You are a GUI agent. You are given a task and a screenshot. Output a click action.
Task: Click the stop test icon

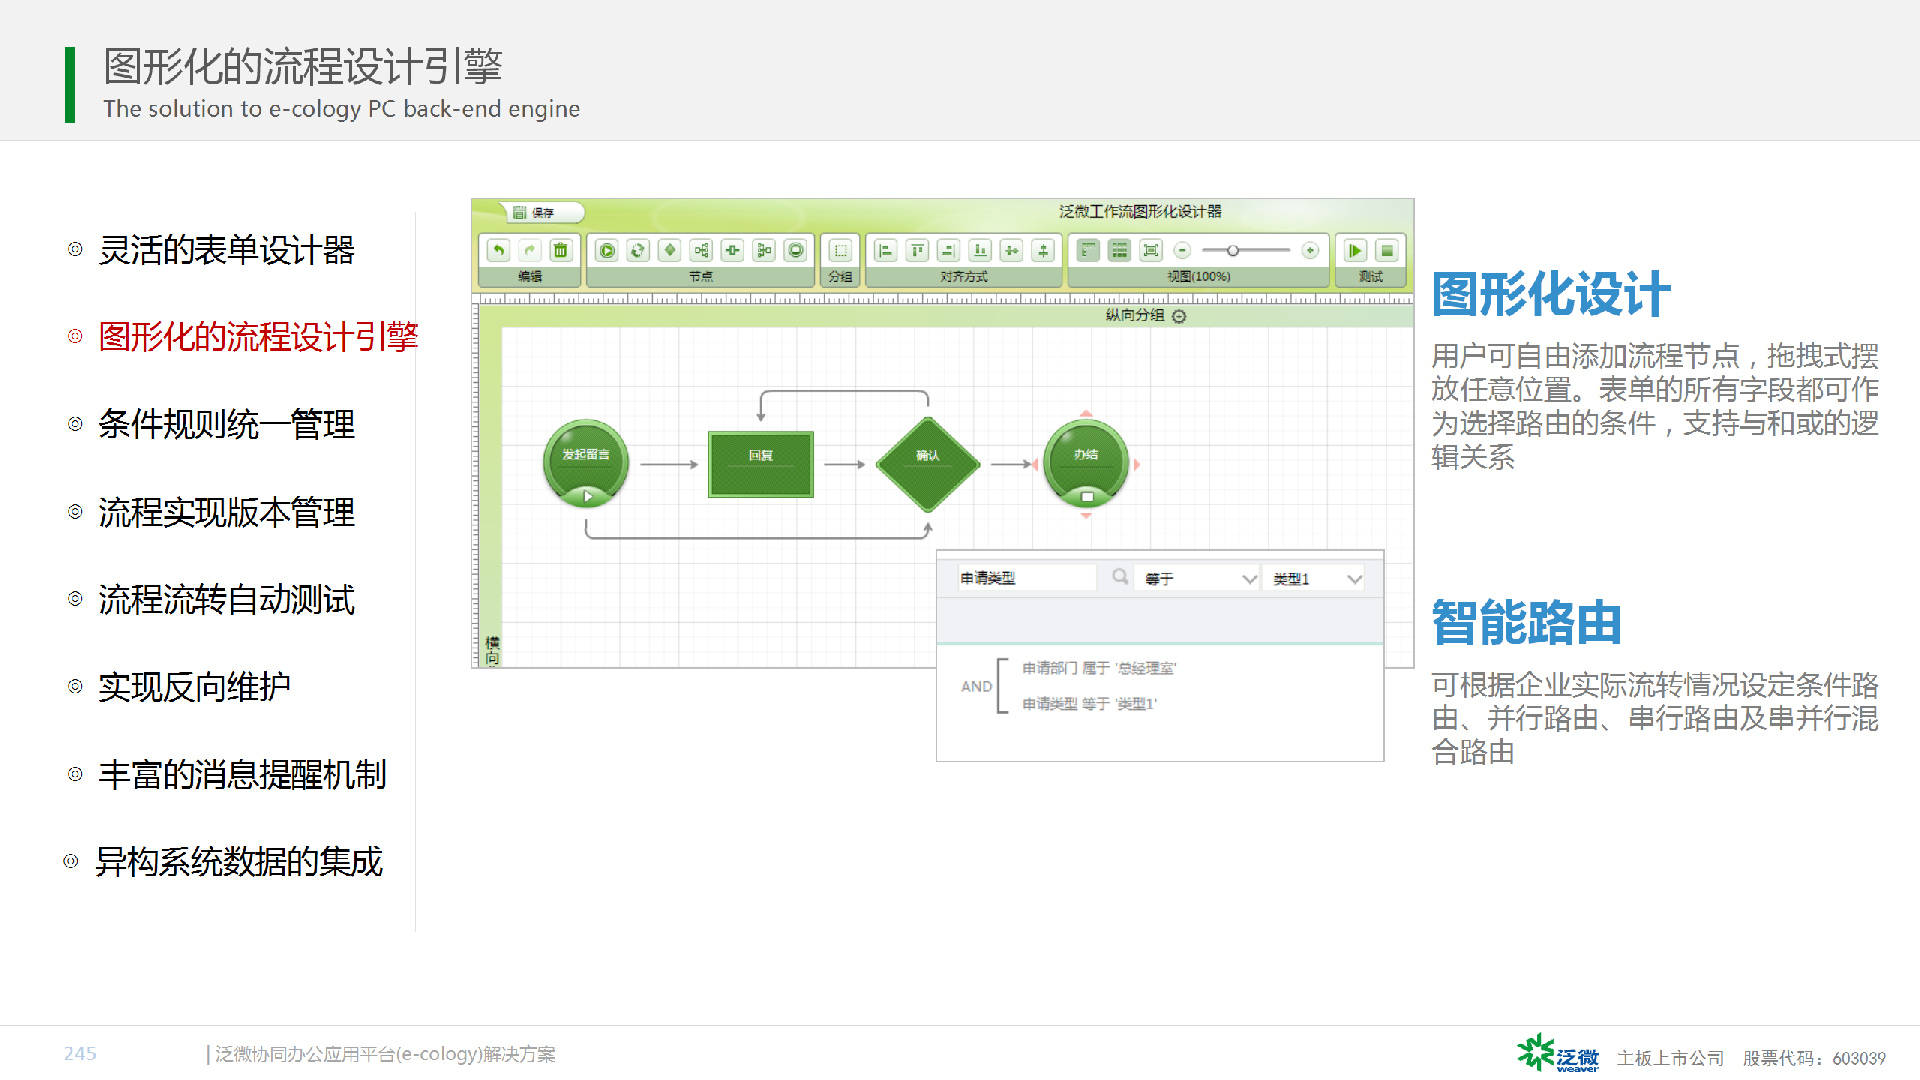click(x=1387, y=250)
